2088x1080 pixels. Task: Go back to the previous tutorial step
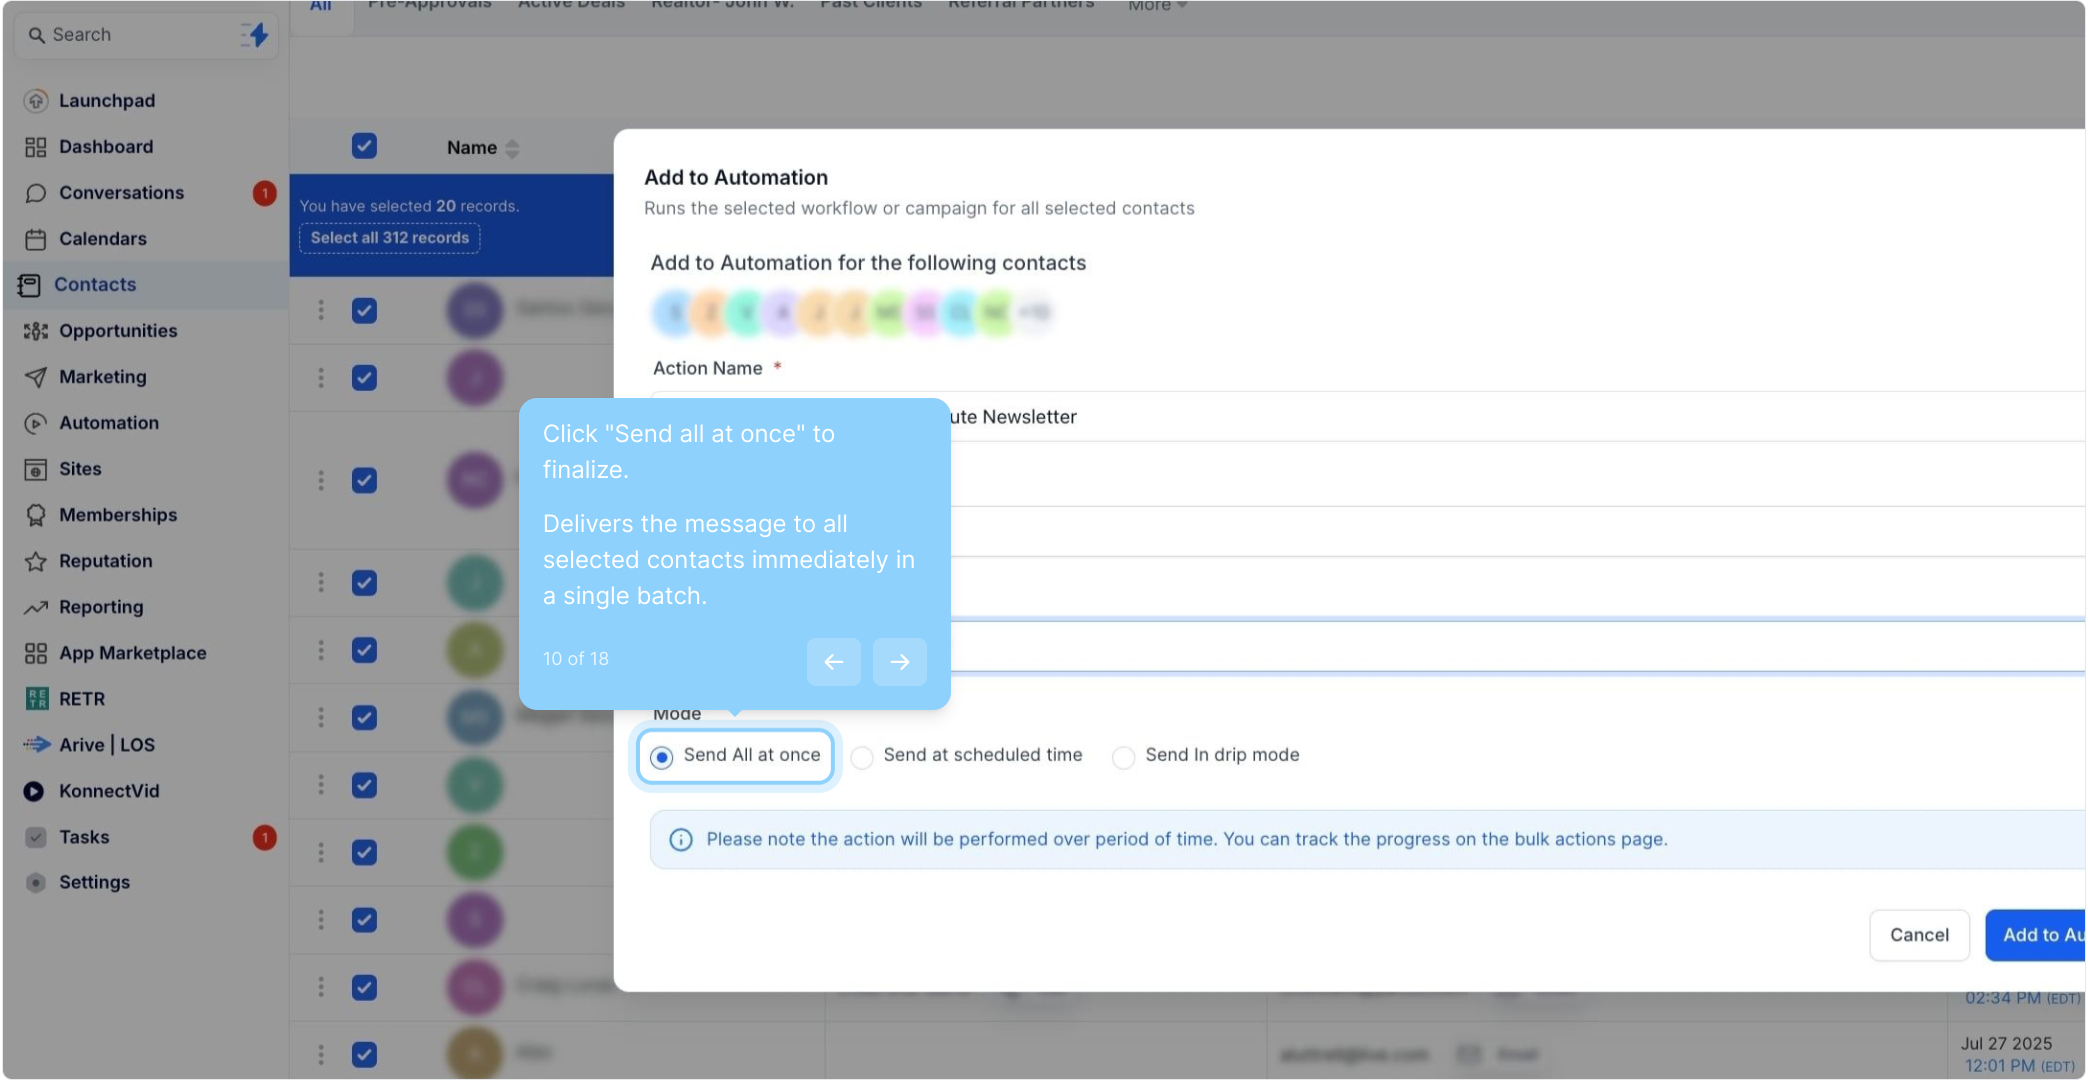click(833, 661)
